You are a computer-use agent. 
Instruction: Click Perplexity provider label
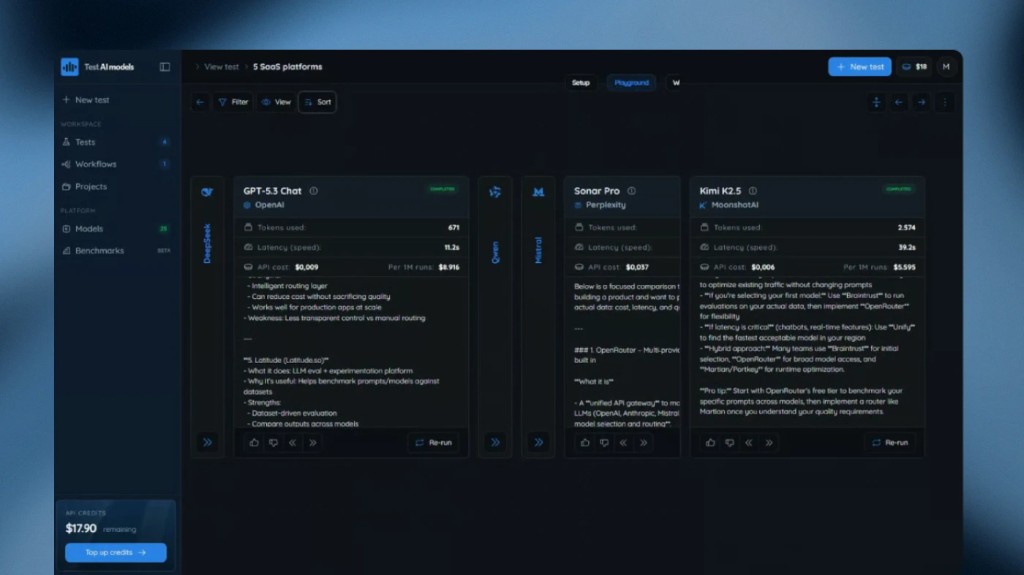click(600, 205)
